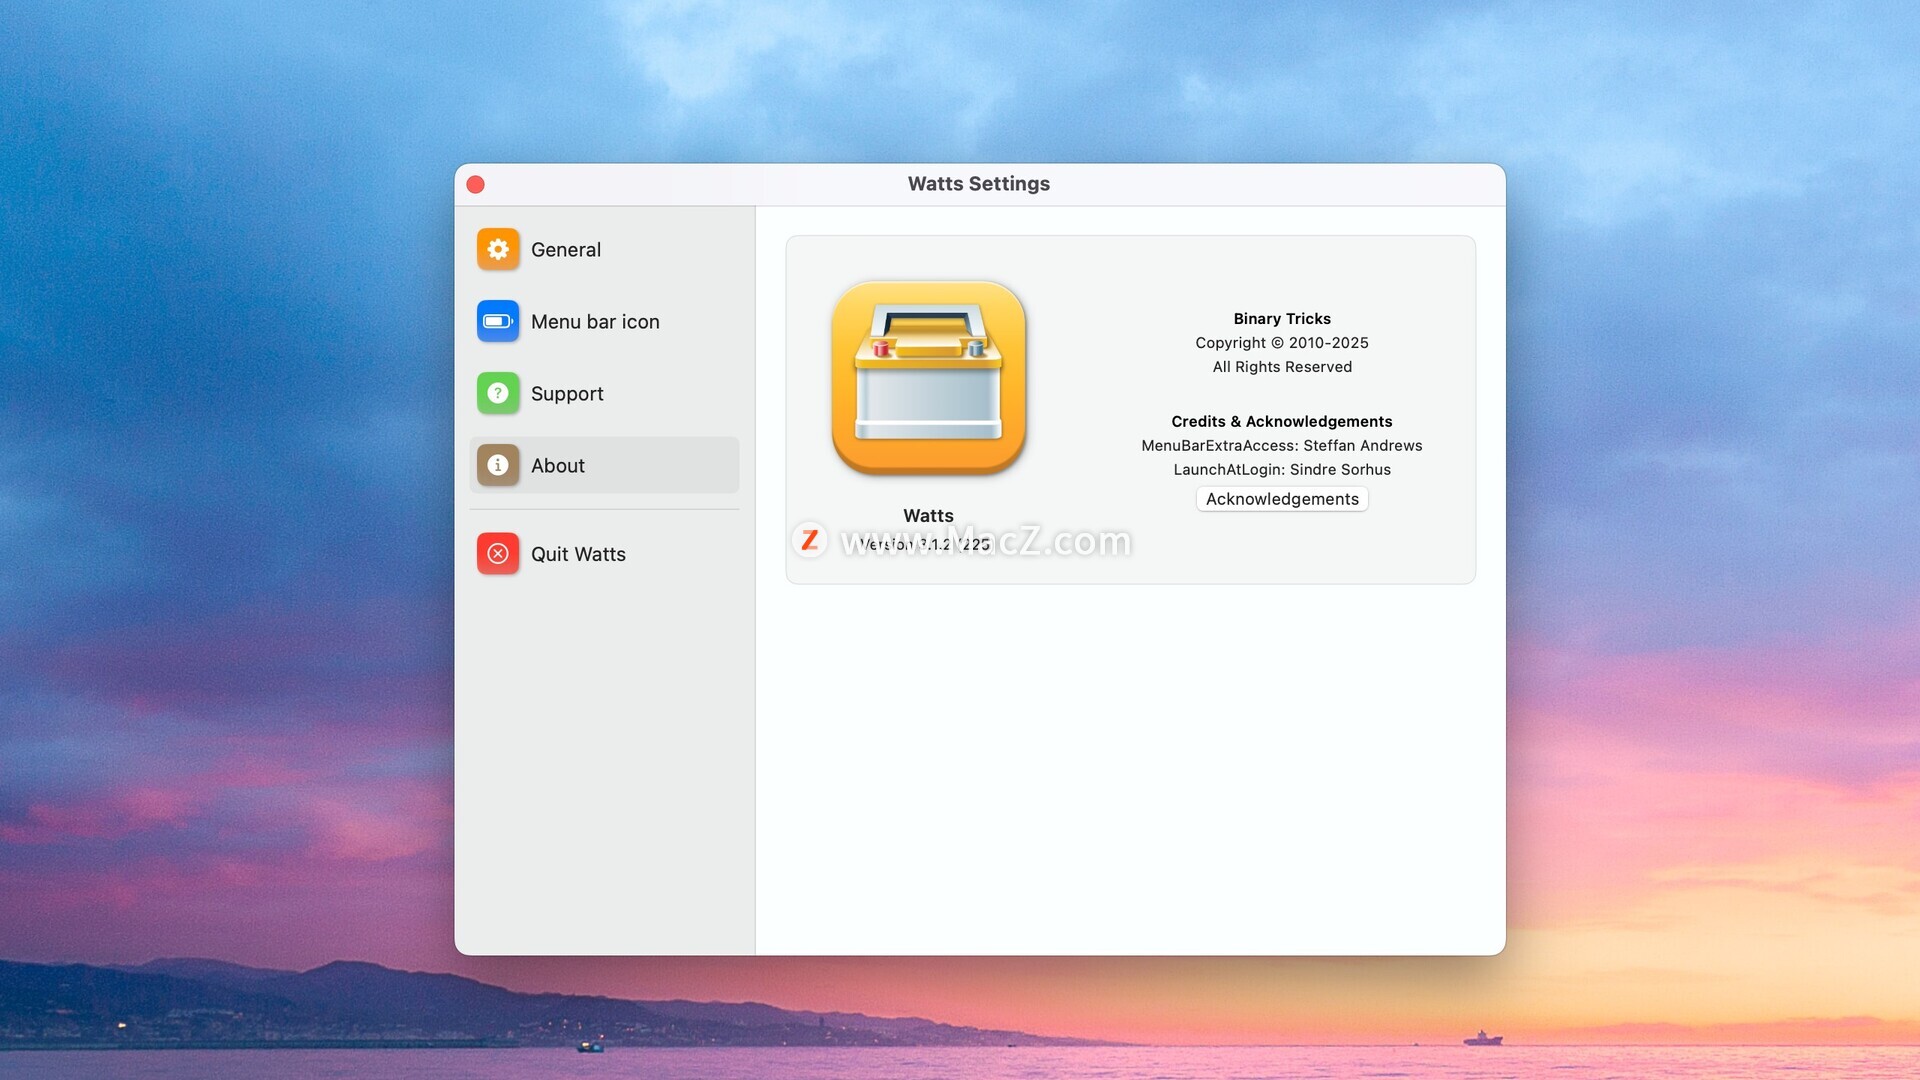The image size is (1920, 1080).
Task: Click the Watts Settings window title
Action: click(978, 184)
